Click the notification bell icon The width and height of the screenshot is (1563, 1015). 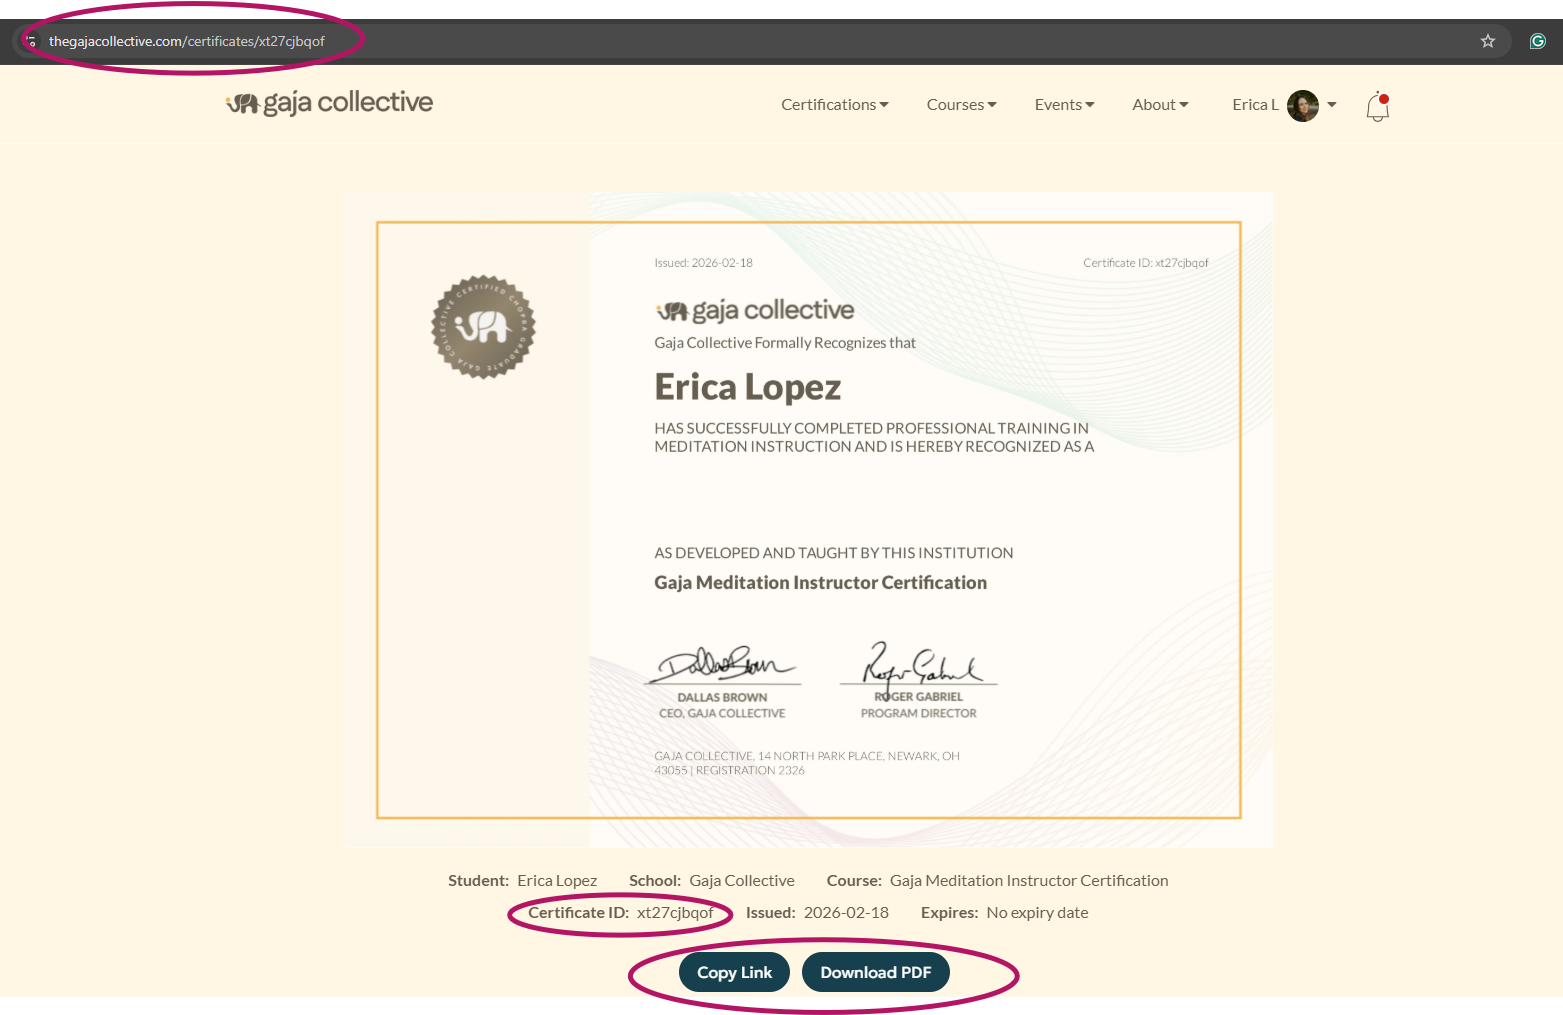[1377, 106]
